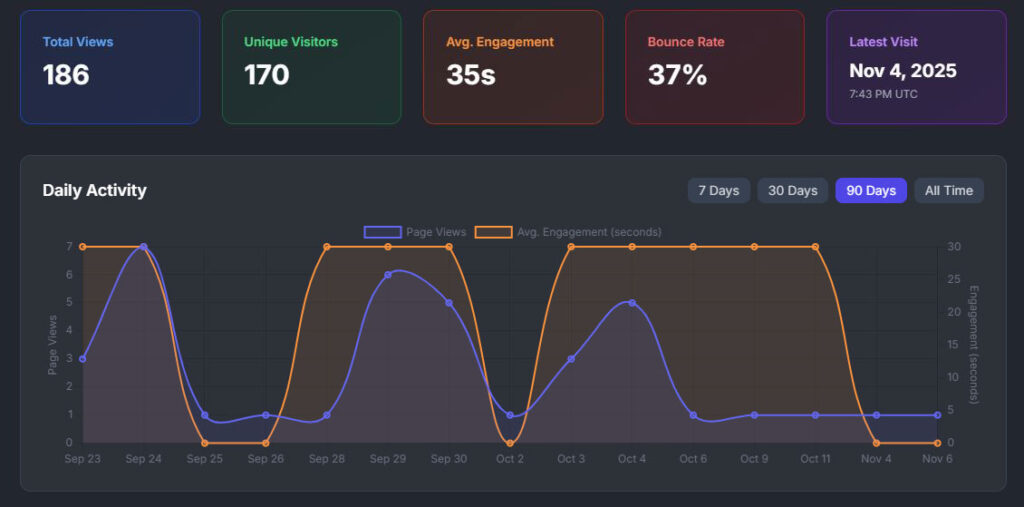Screen dimensions: 1024x507
Task: Click the active 90 Days filter
Action: [871, 190]
